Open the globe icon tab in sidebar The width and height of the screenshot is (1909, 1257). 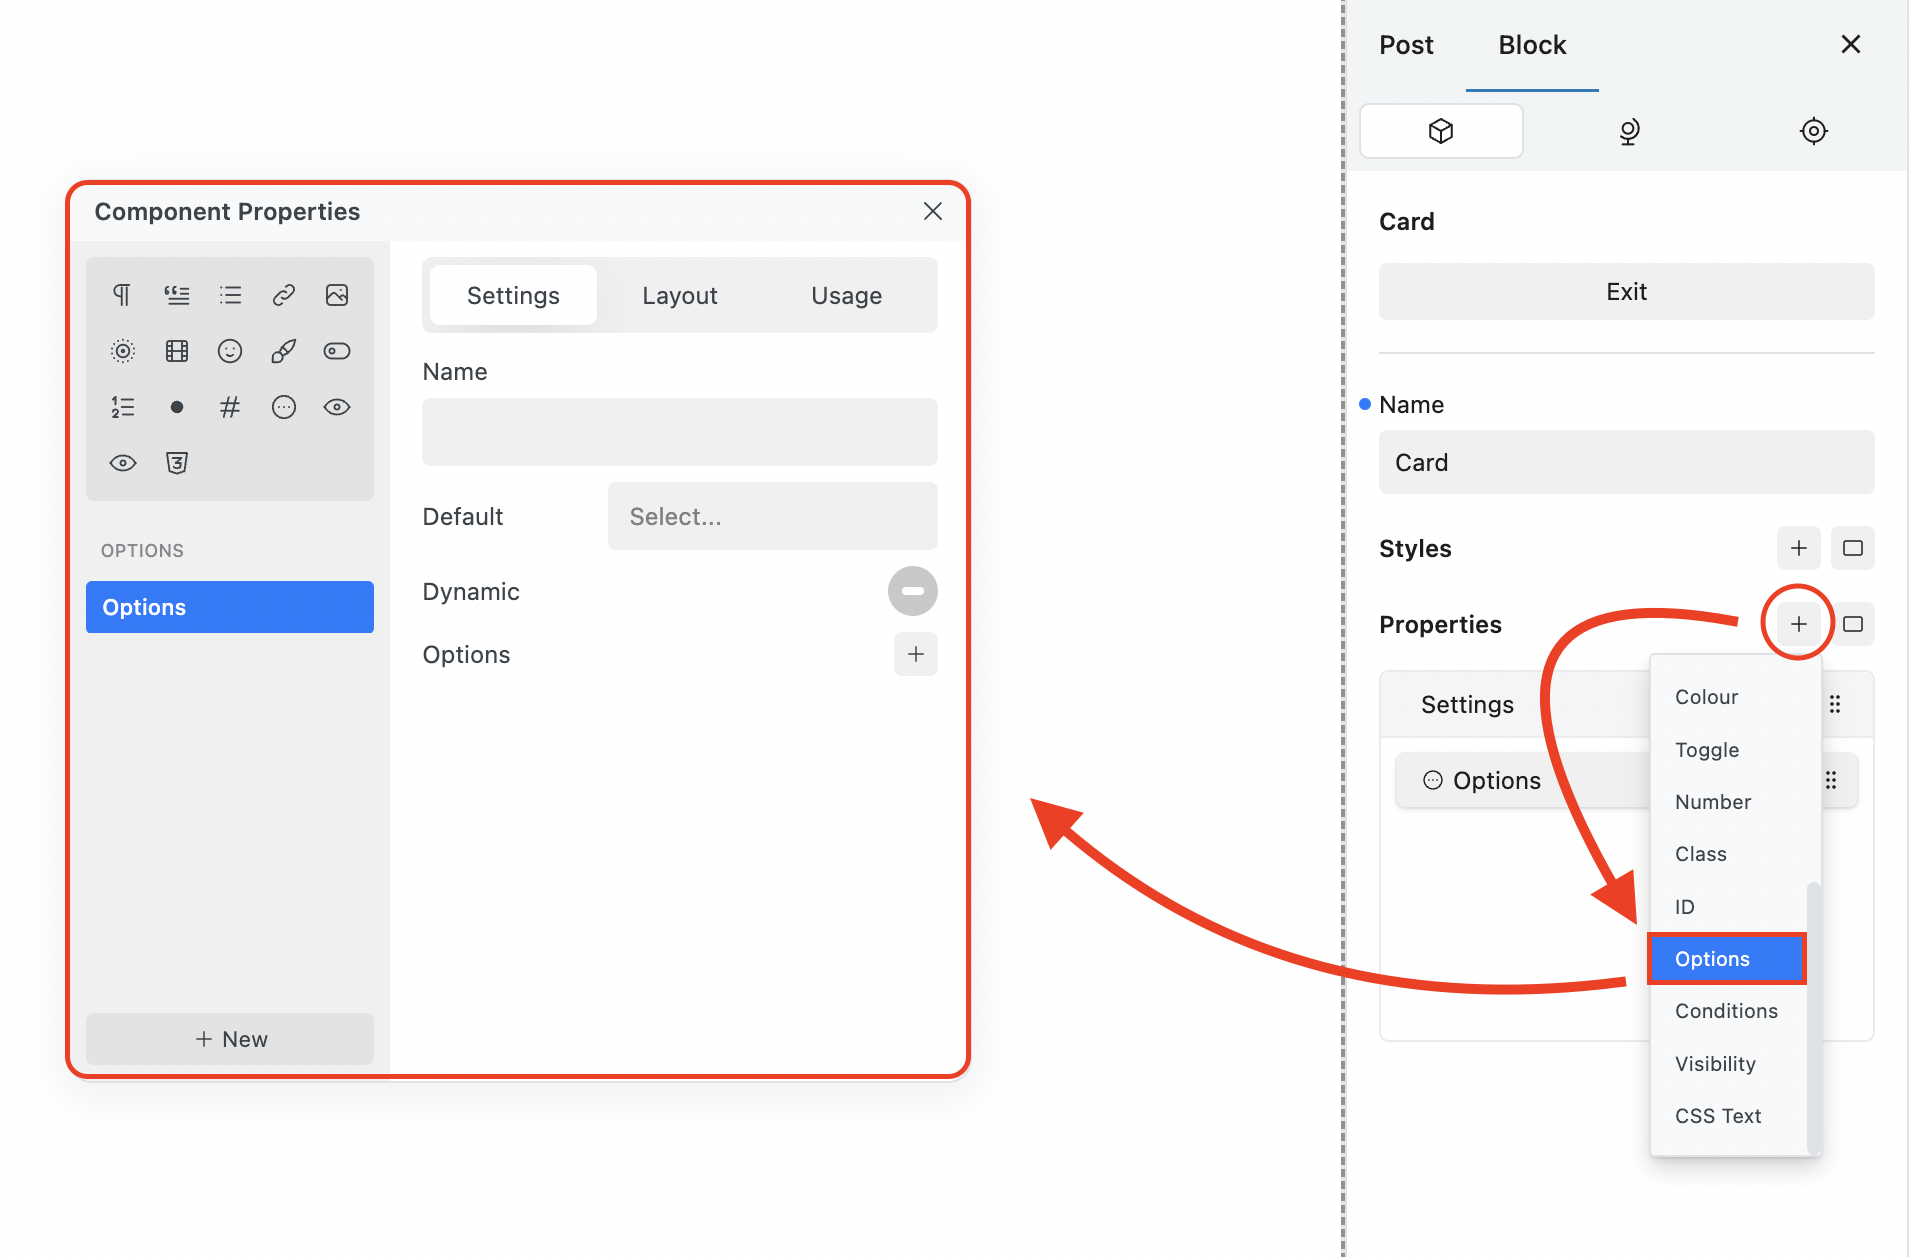click(1628, 131)
